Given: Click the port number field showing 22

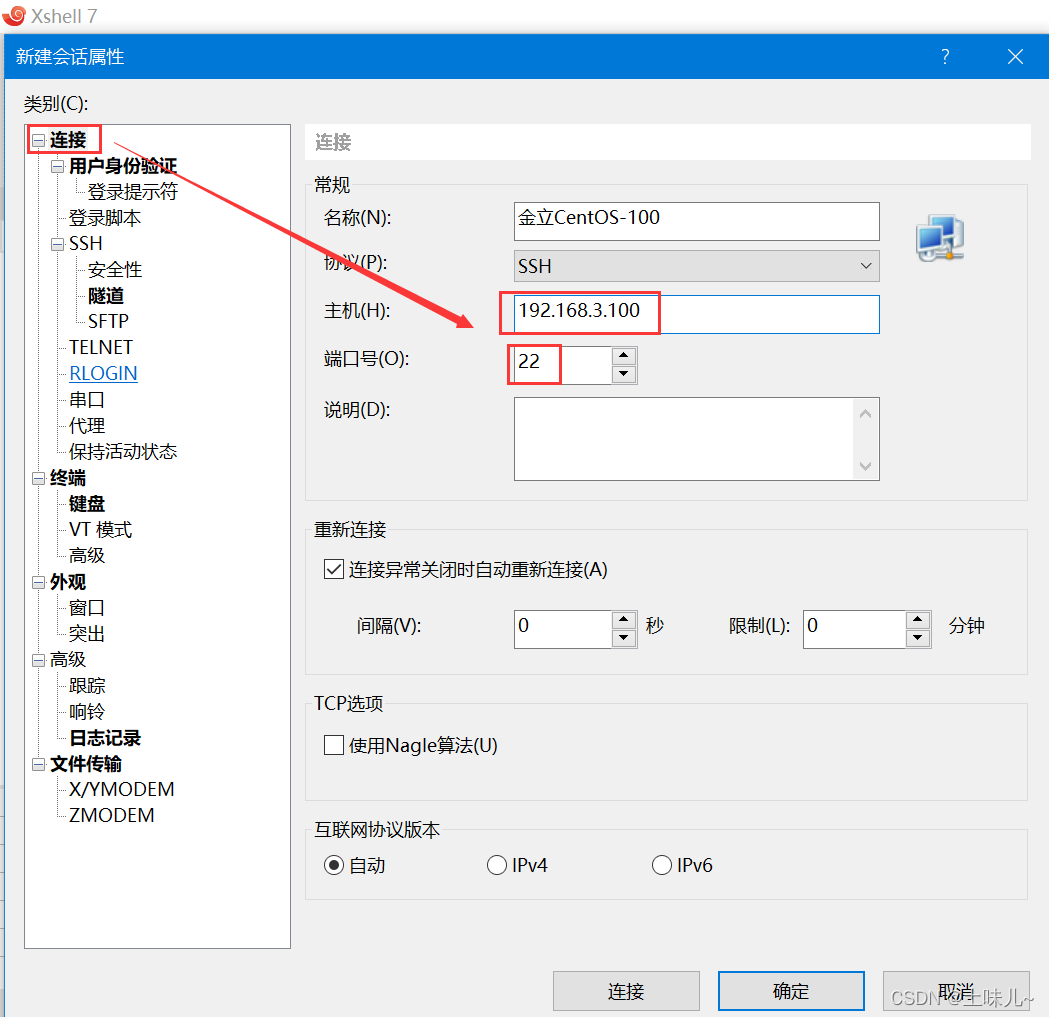Looking at the screenshot, I should (563, 365).
